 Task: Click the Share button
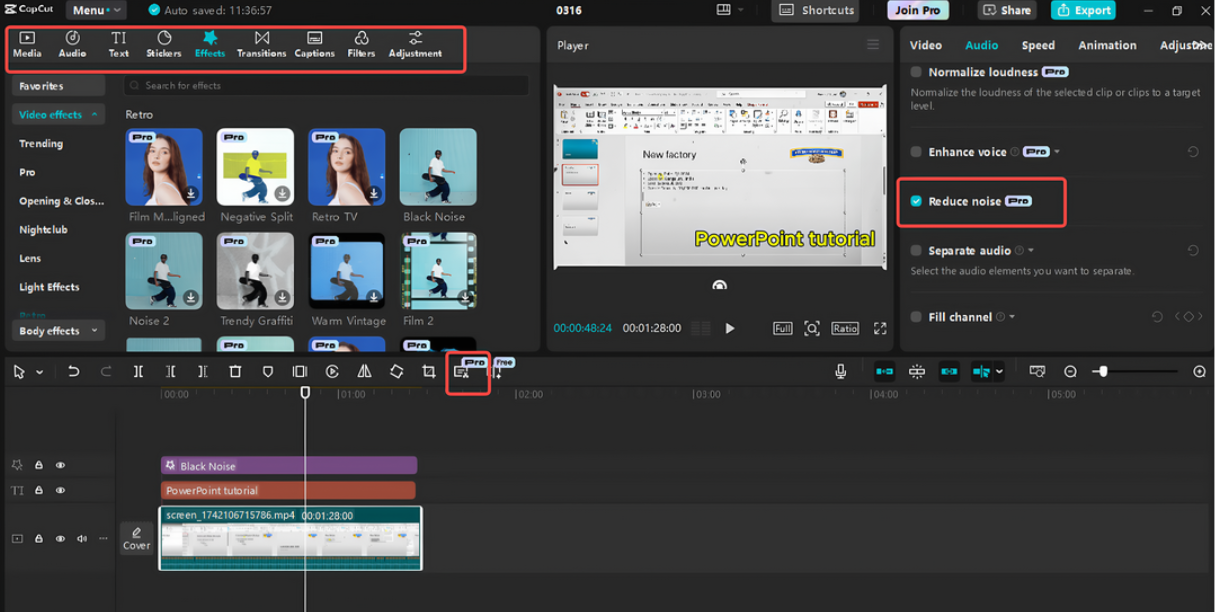[1007, 10]
